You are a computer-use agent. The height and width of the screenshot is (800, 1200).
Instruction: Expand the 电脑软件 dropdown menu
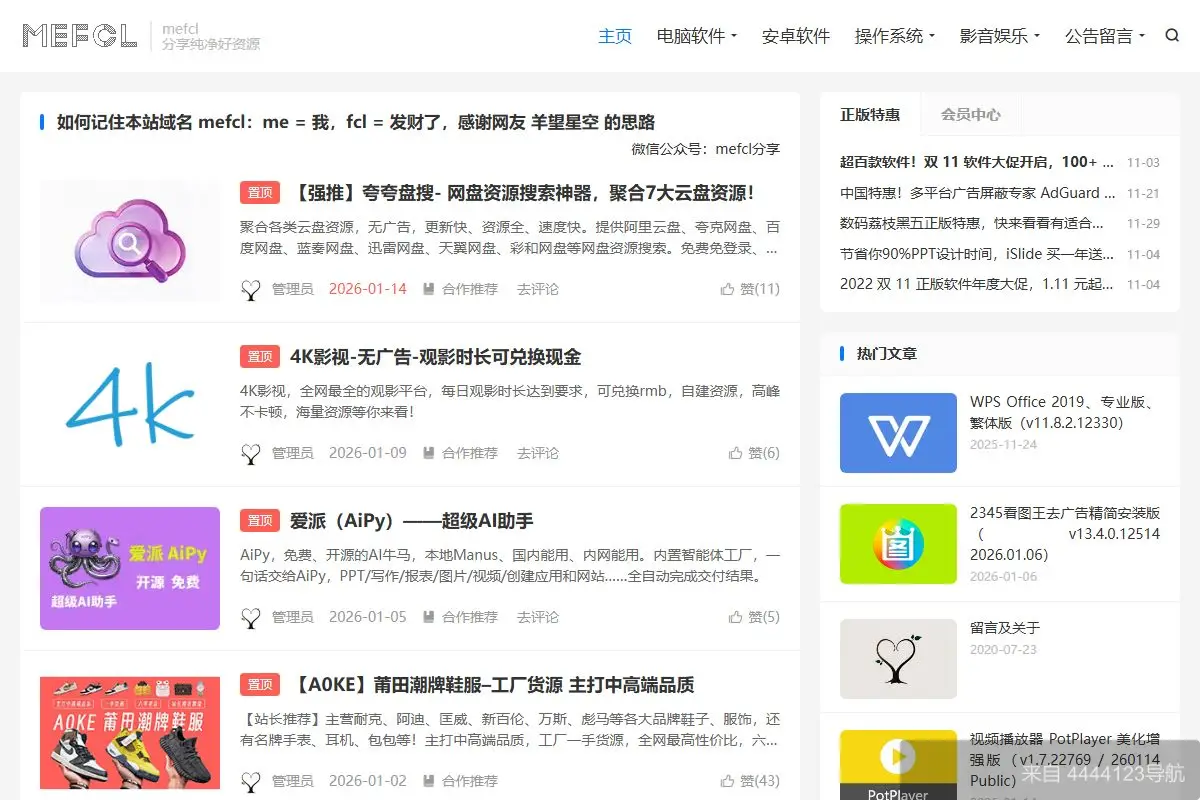tap(696, 35)
